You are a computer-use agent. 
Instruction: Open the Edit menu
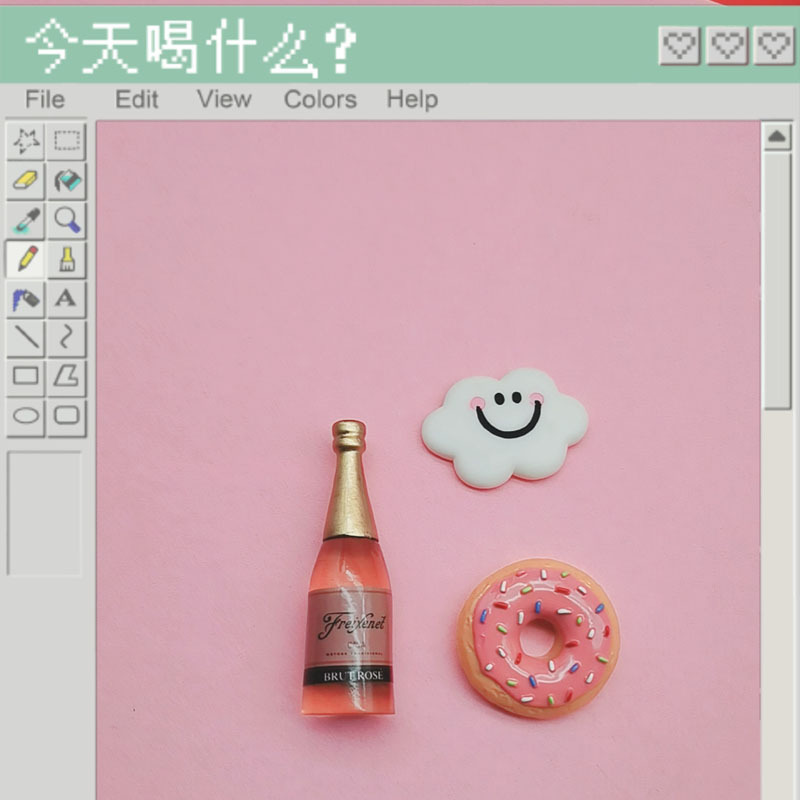137,99
